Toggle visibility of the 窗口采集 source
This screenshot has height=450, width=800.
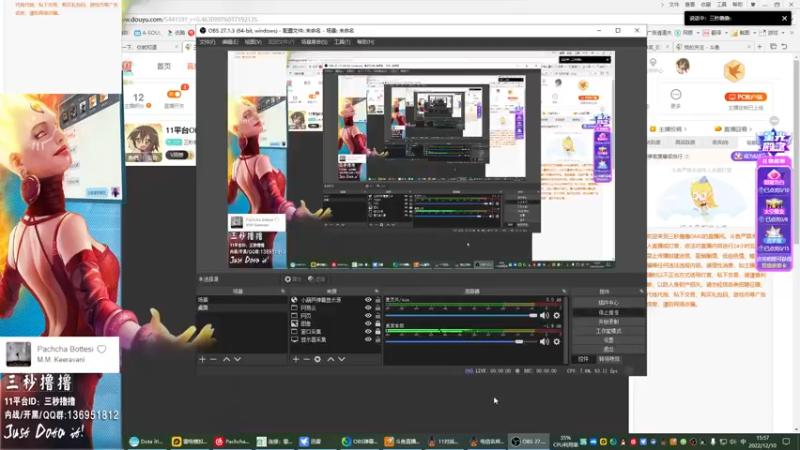click(x=368, y=332)
